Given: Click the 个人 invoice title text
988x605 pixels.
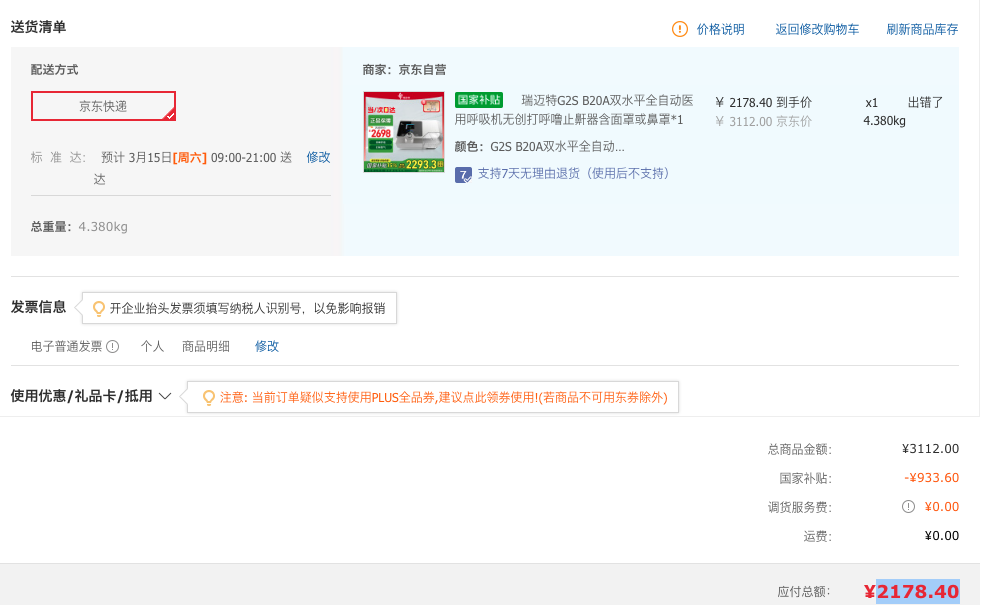Looking at the screenshot, I should tap(152, 346).
